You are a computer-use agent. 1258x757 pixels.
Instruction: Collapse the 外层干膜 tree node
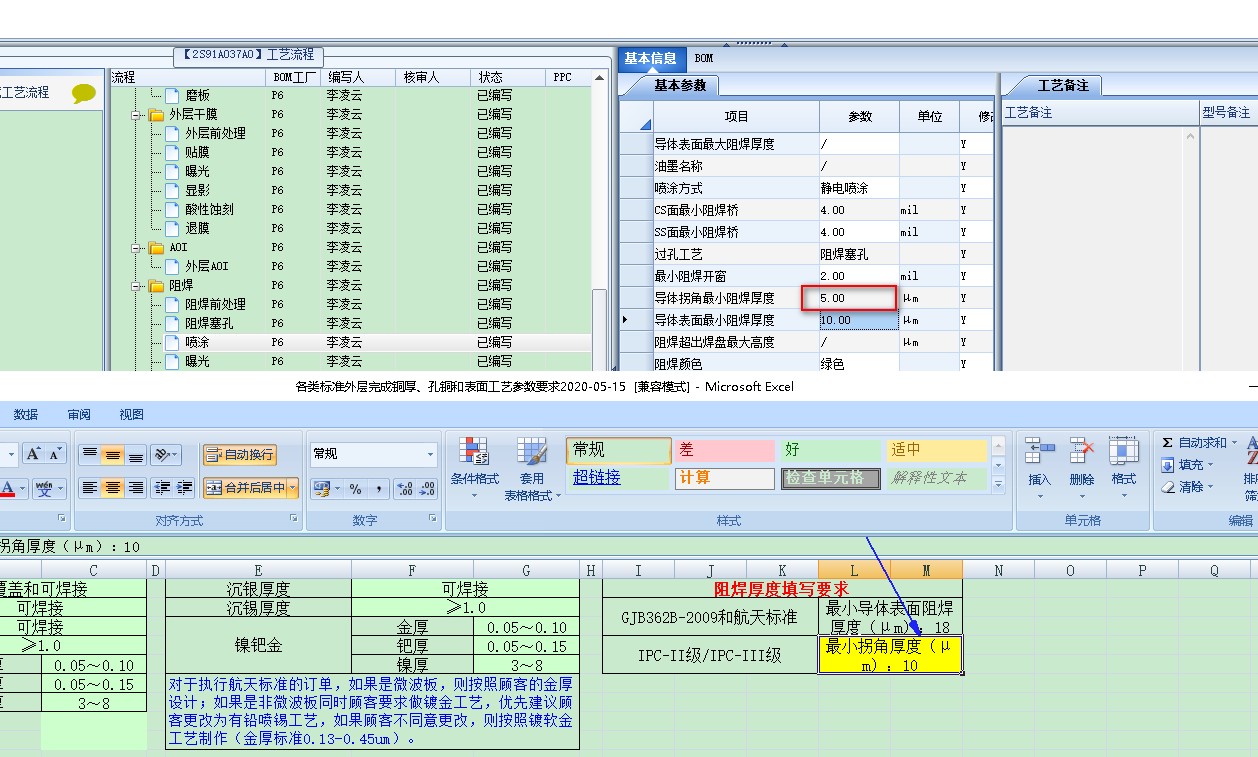point(137,115)
